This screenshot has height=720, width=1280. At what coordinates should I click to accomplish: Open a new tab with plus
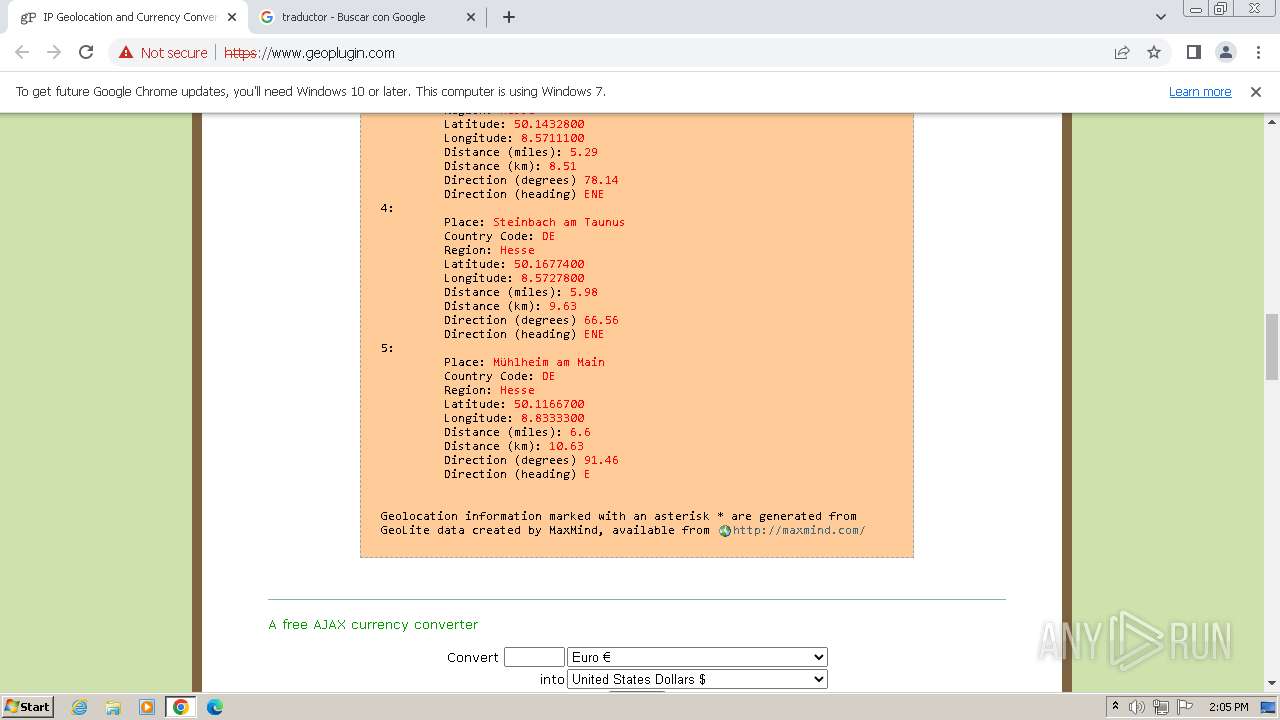(x=508, y=17)
